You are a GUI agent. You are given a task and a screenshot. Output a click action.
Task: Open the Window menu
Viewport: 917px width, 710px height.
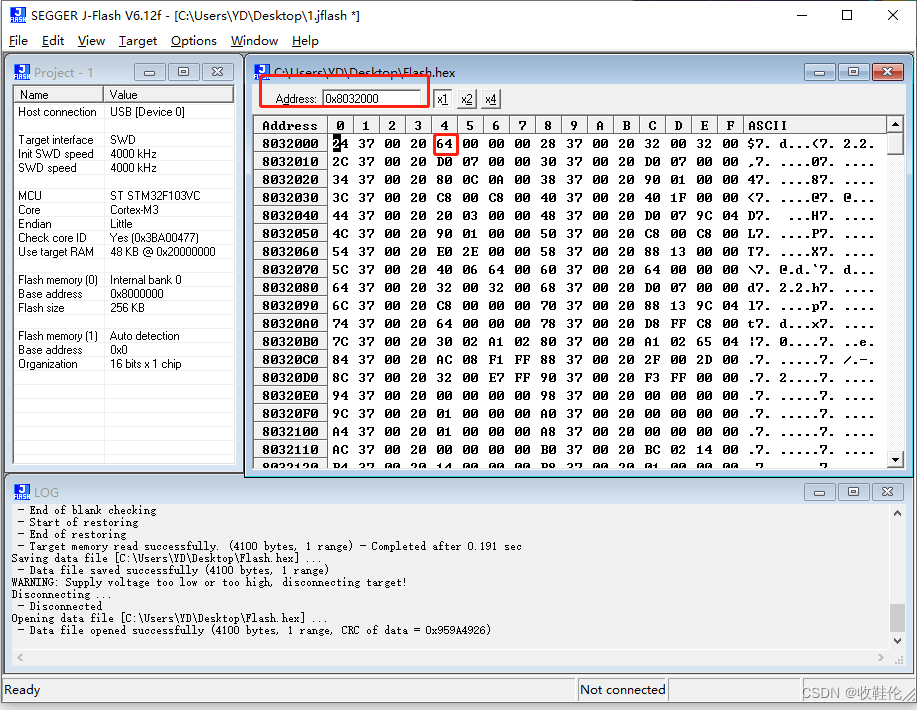tap(254, 41)
